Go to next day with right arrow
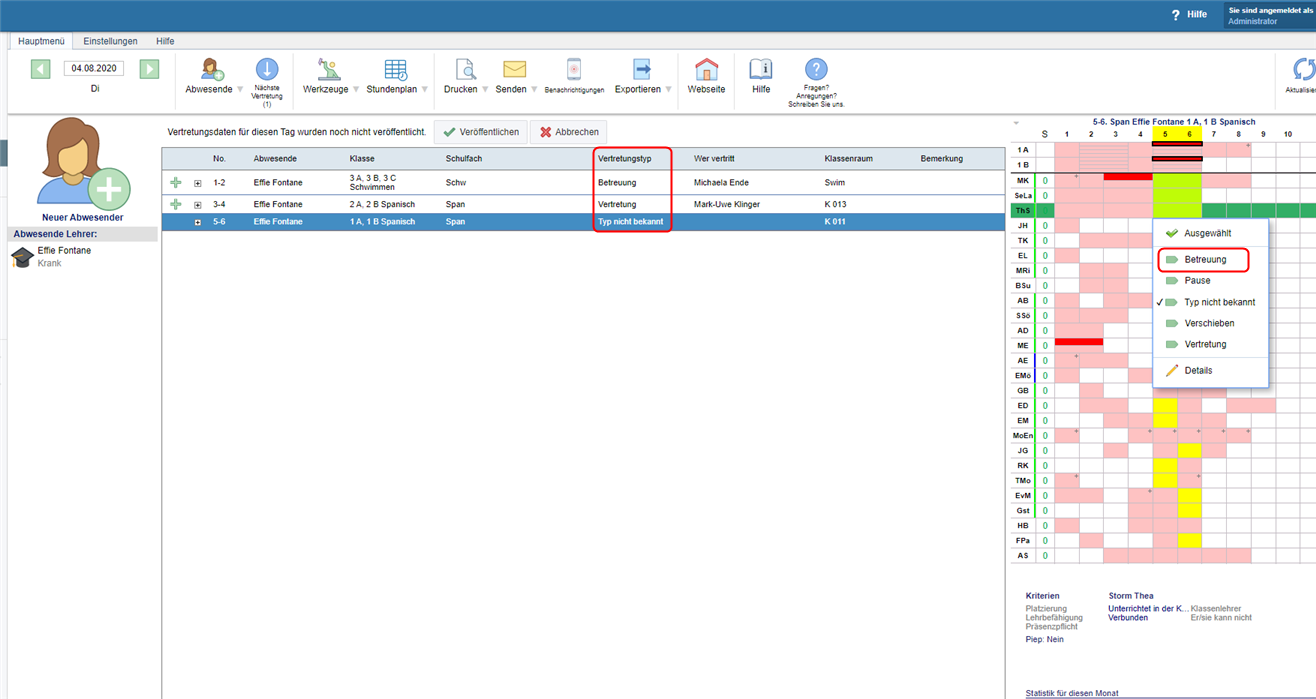The width and height of the screenshot is (1316, 699). click(149, 69)
